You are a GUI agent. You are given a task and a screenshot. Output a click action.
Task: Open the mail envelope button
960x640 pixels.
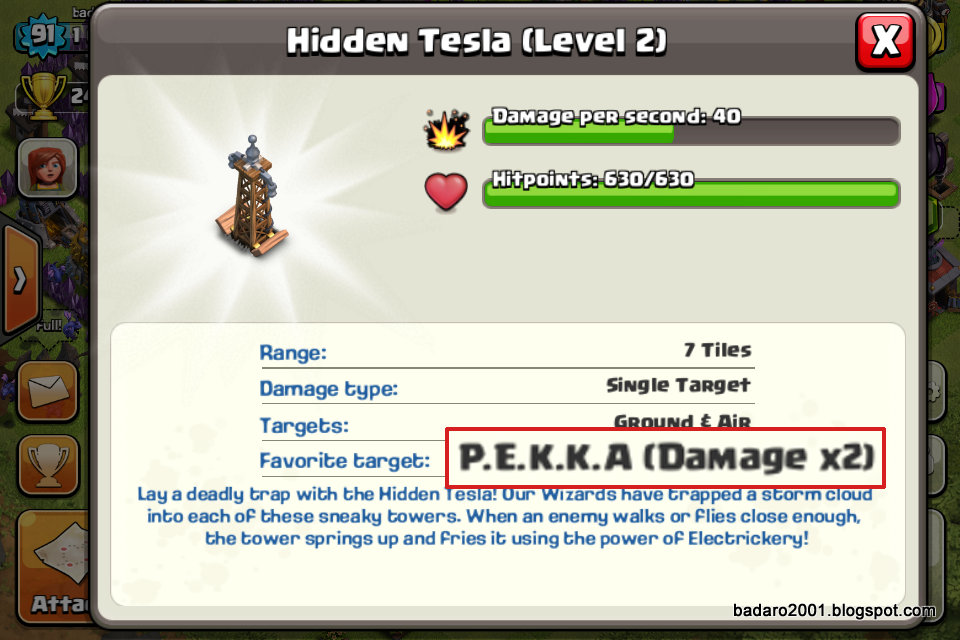pos(48,392)
